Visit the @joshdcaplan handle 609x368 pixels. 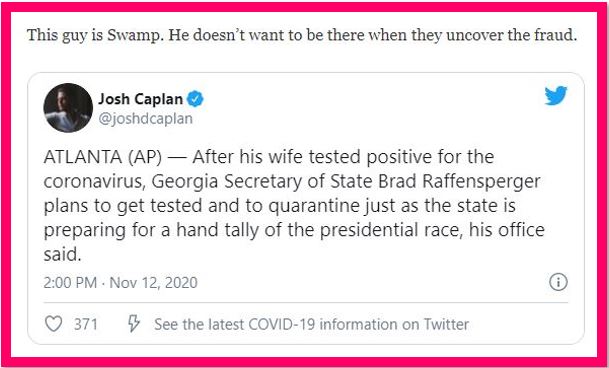pyautogui.click(x=146, y=119)
